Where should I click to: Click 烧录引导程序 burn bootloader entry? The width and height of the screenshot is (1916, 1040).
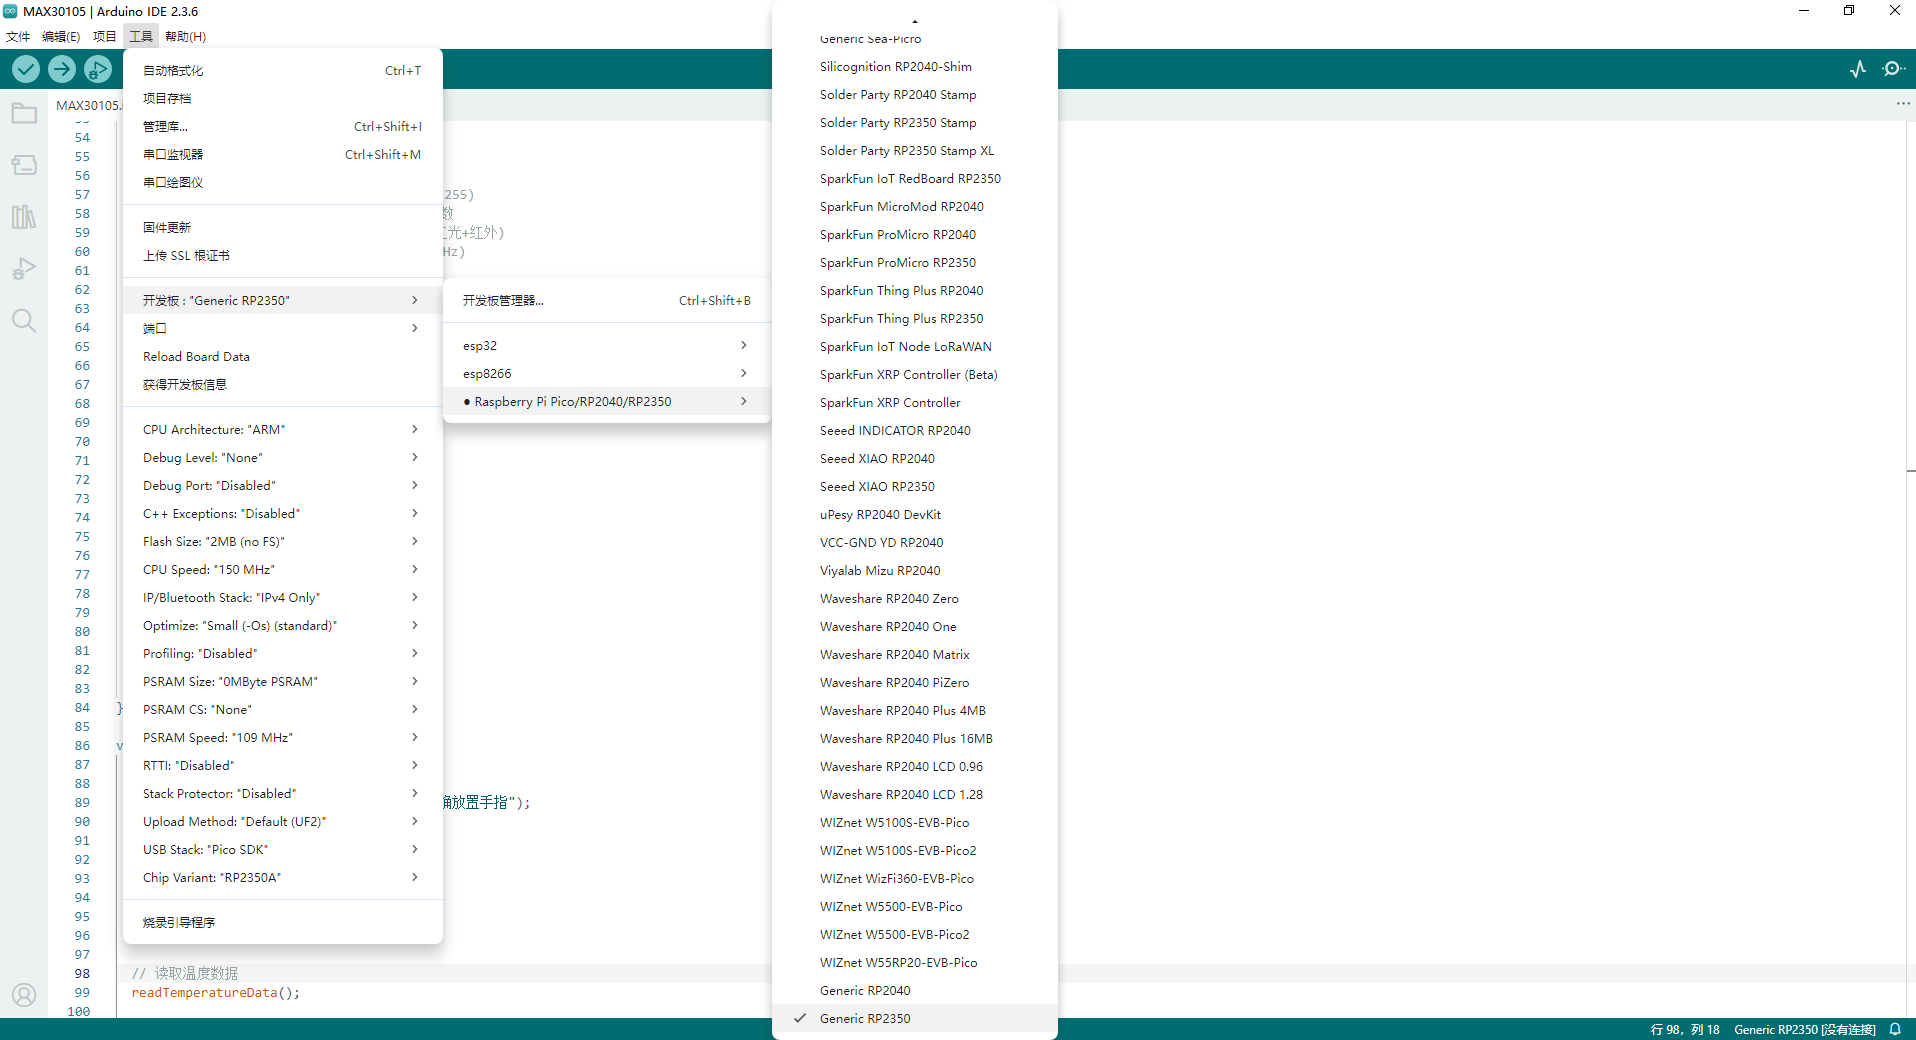pyautogui.click(x=282, y=922)
